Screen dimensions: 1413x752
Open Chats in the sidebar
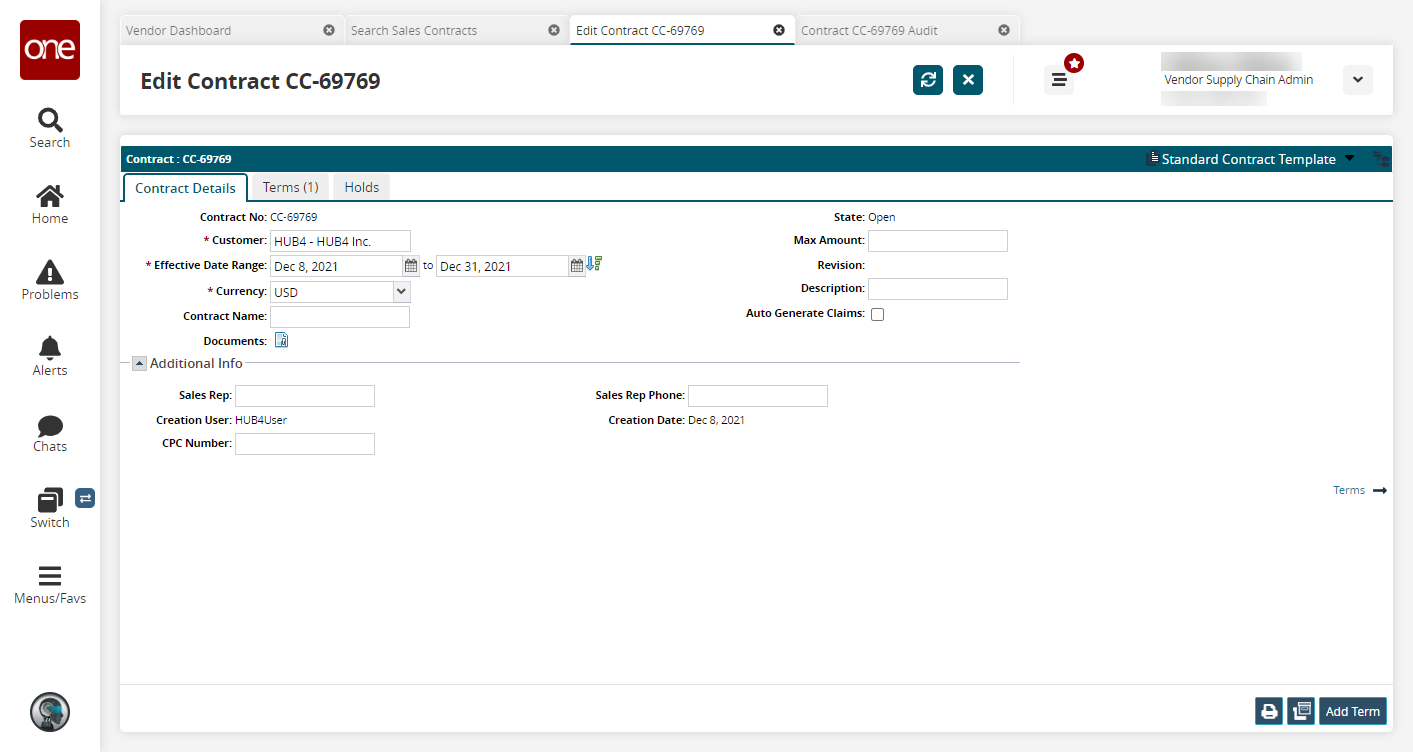50,433
